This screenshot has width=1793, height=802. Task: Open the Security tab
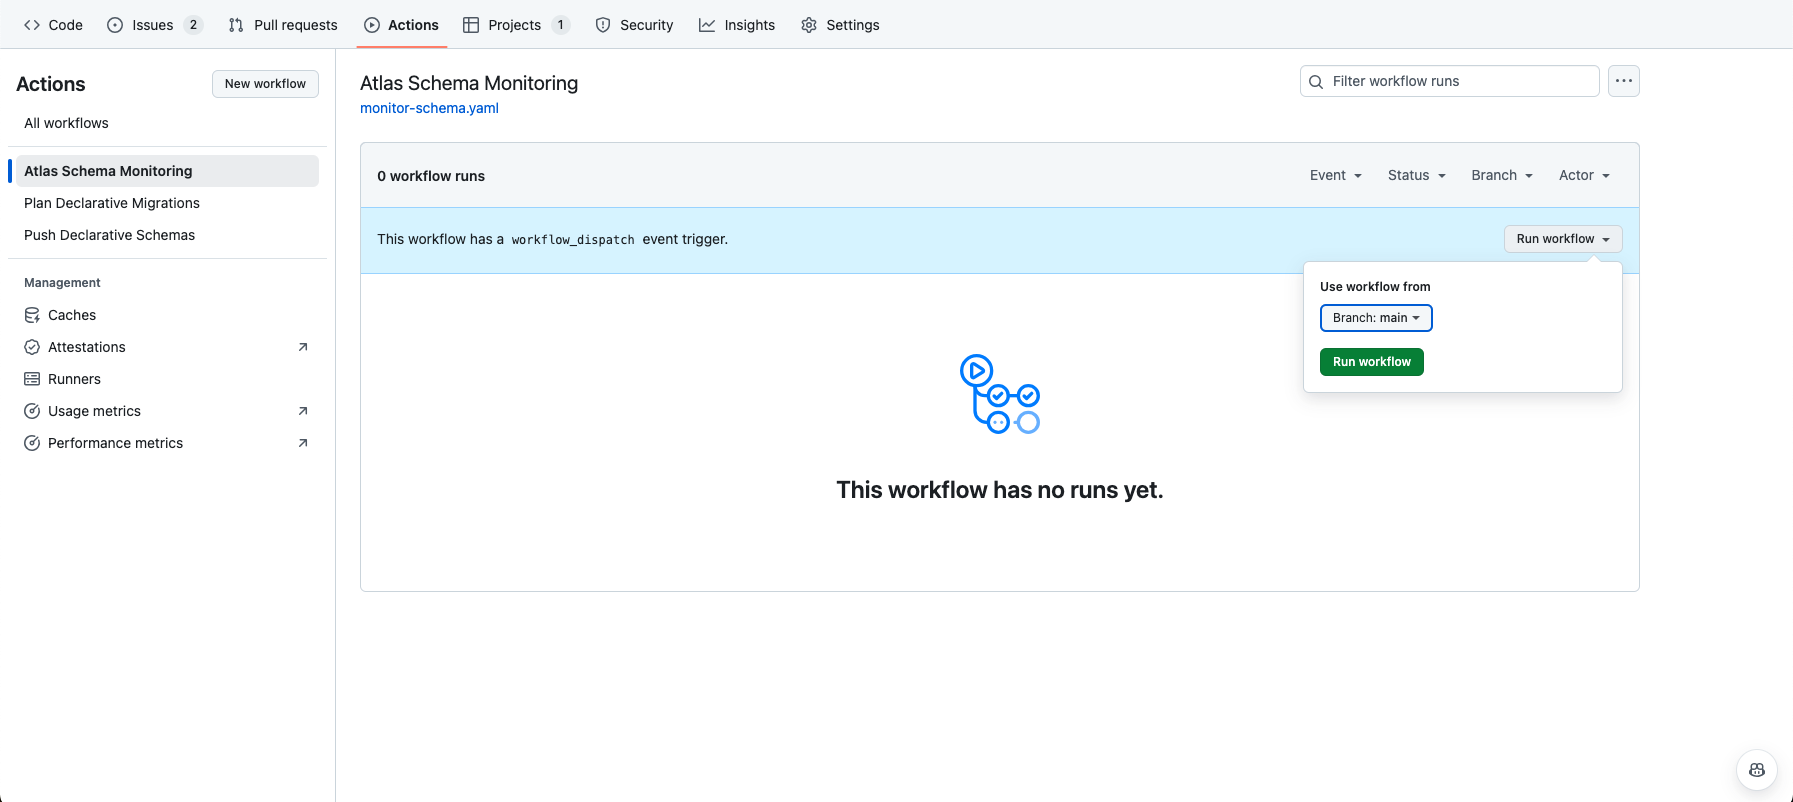[634, 25]
